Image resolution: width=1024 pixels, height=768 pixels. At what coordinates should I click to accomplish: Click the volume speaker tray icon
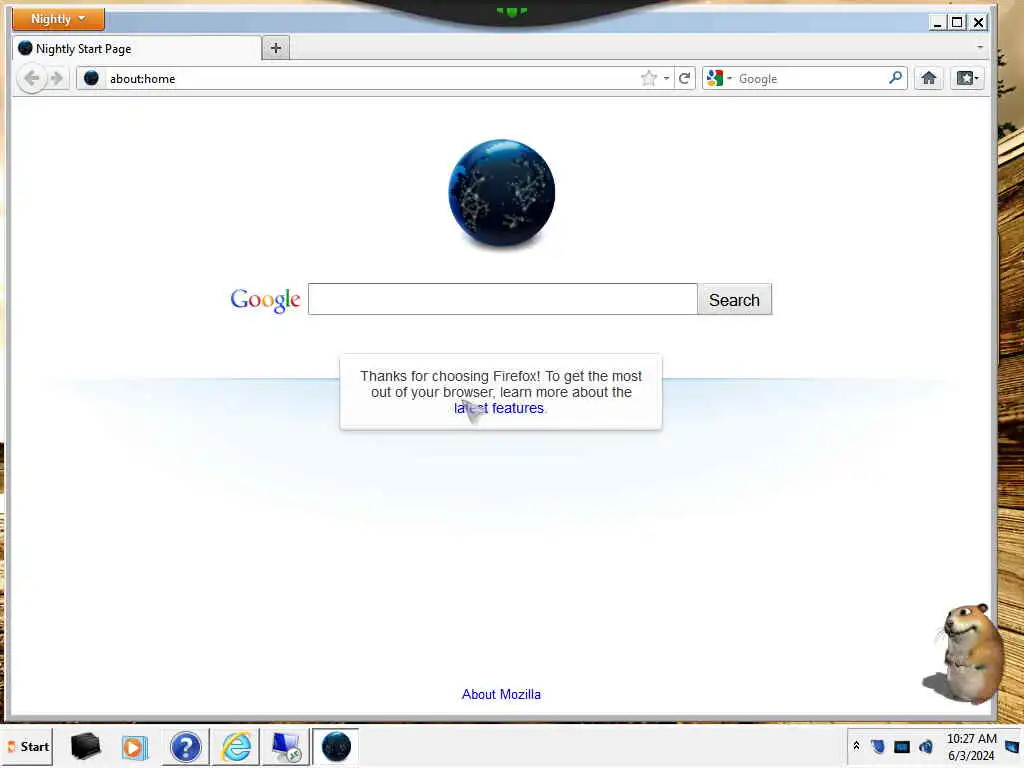[x=925, y=746]
